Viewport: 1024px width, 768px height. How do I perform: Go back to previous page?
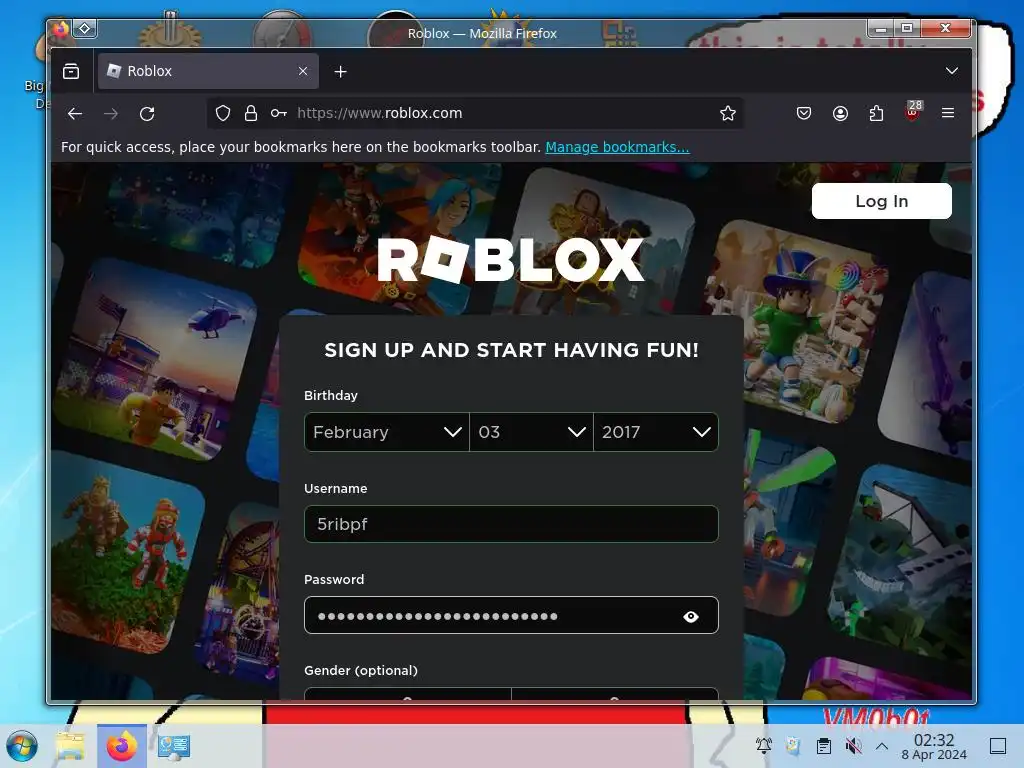[75, 114]
